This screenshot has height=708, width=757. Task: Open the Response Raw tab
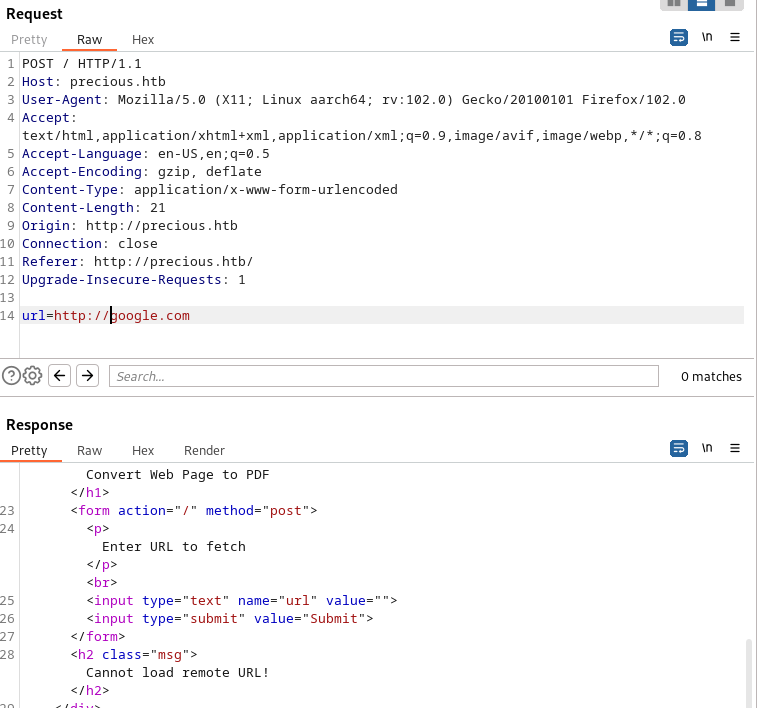click(89, 450)
